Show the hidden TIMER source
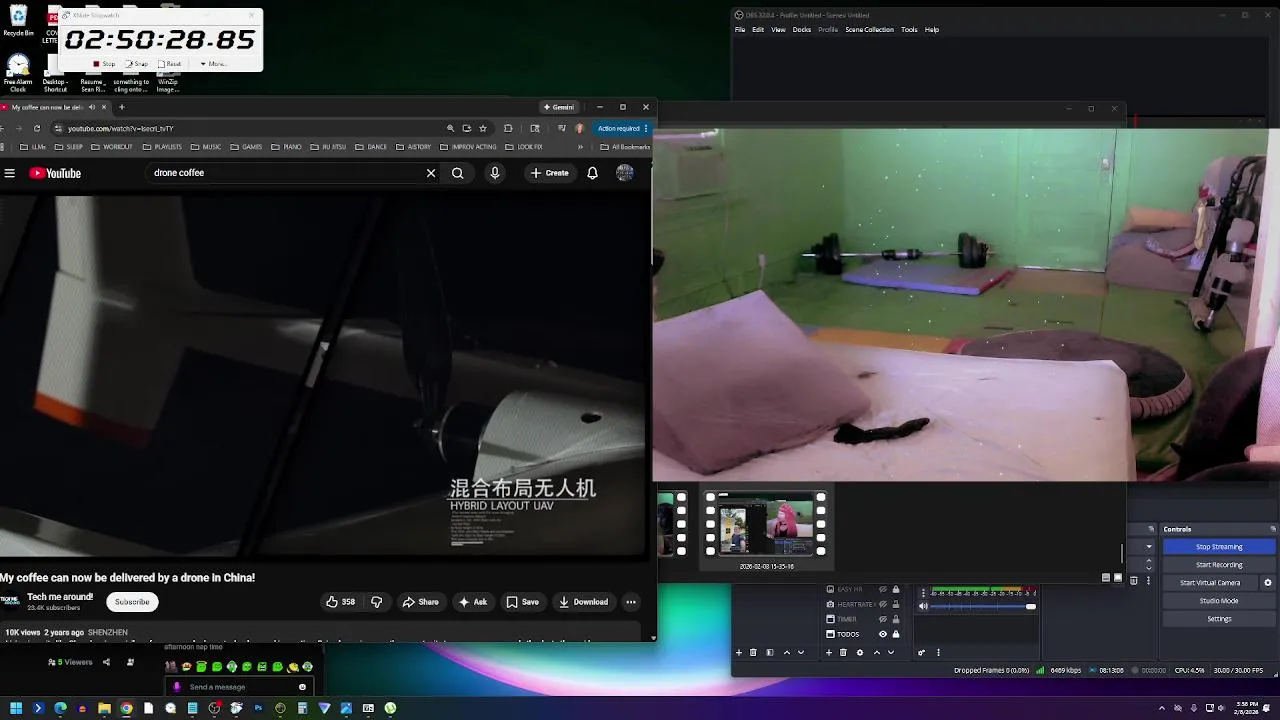This screenshot has width=1280, height=720. coord(882,619)
